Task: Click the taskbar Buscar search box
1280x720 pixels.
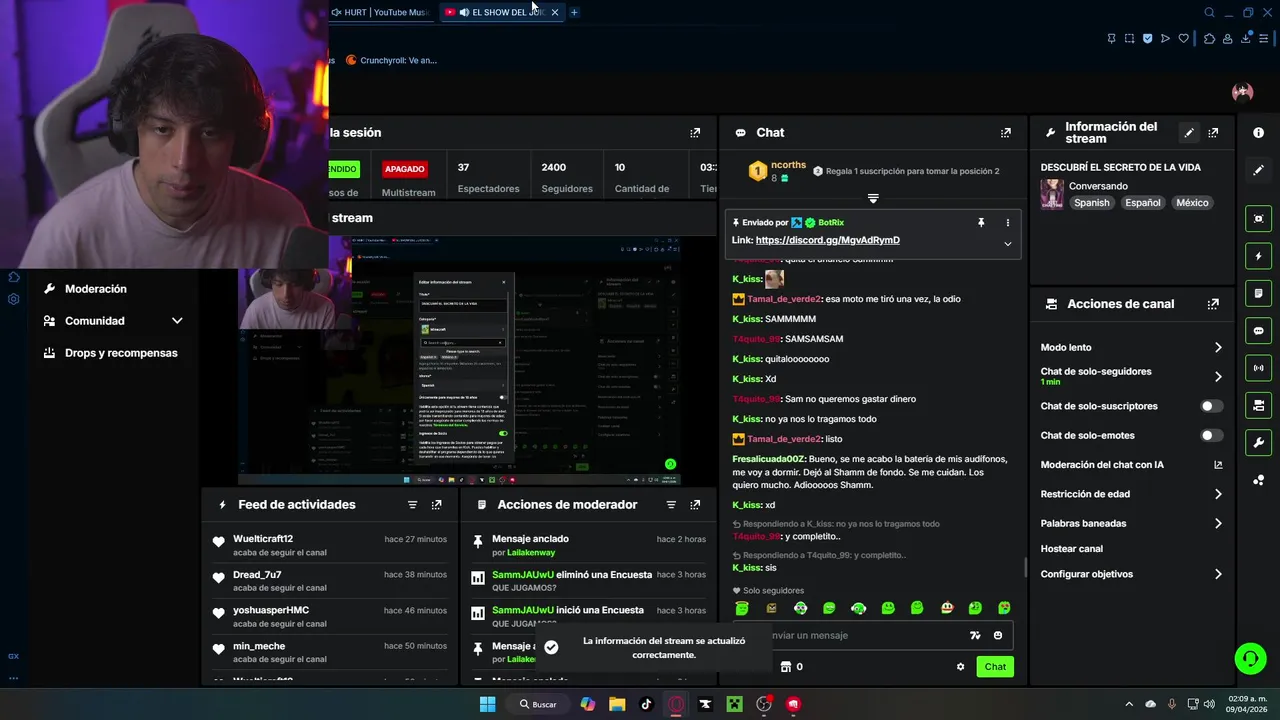Action: [x=538, y=704]
